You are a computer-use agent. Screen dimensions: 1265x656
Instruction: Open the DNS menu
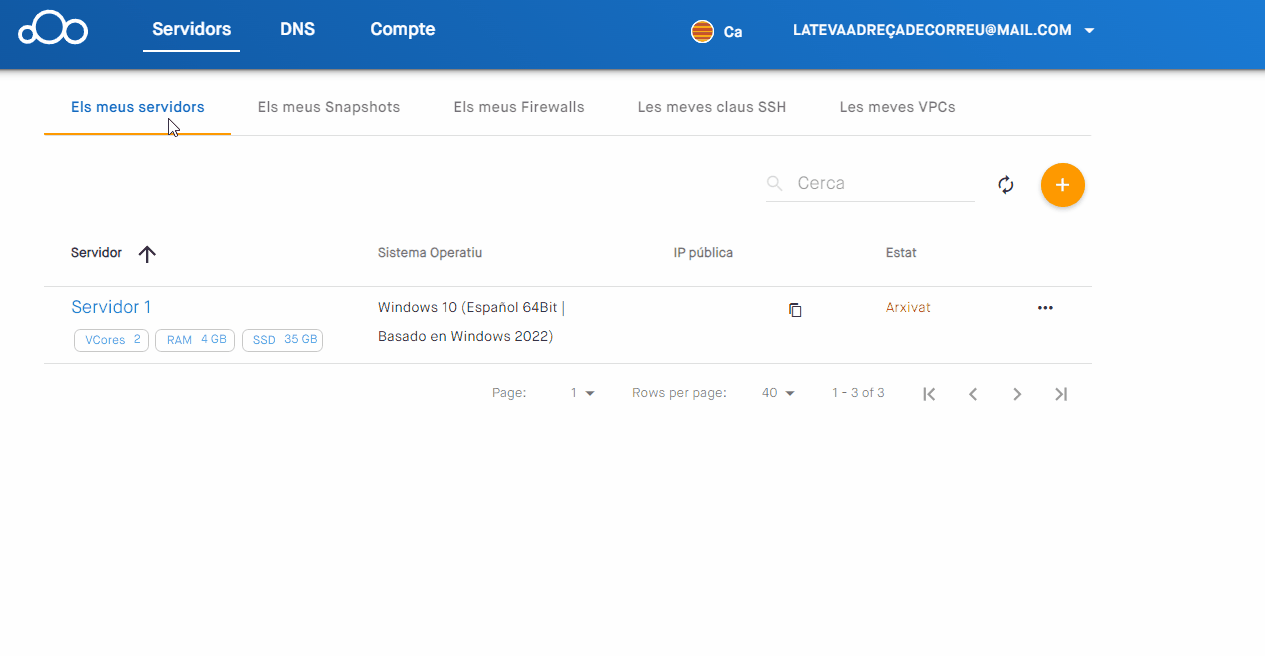(x=297, y=29)
